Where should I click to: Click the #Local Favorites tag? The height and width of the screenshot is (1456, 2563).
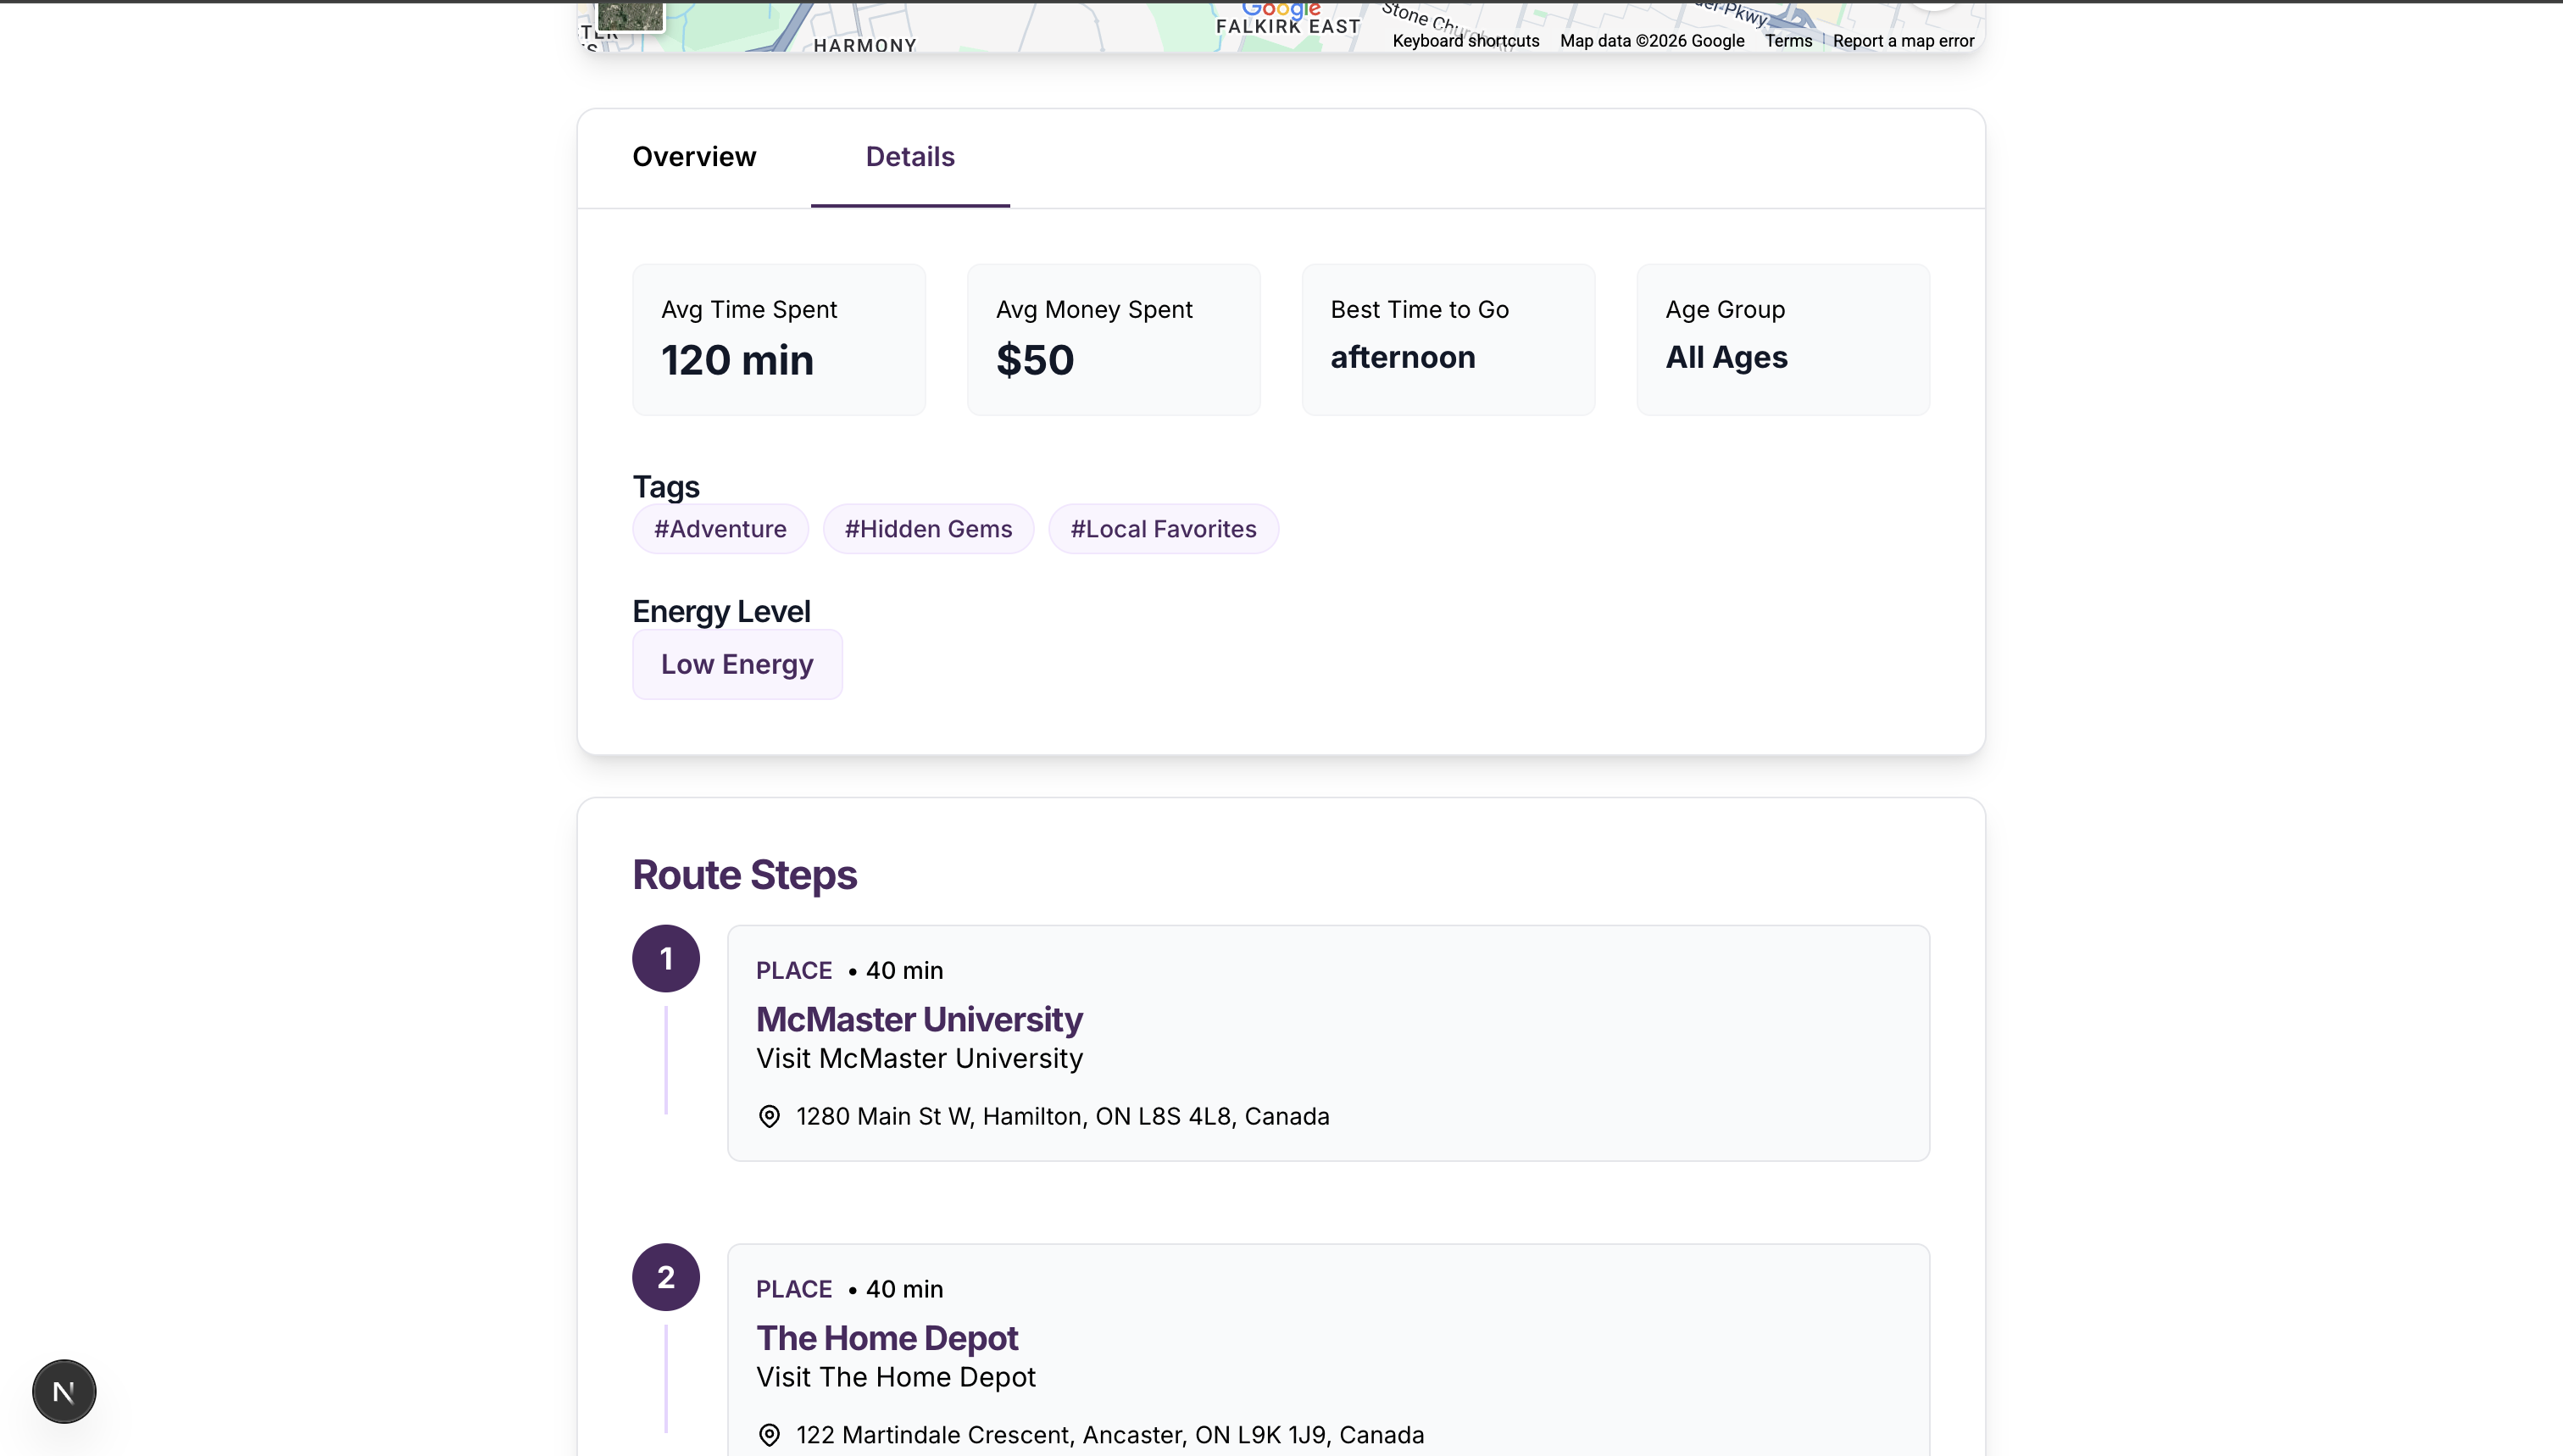point(1163,529)
